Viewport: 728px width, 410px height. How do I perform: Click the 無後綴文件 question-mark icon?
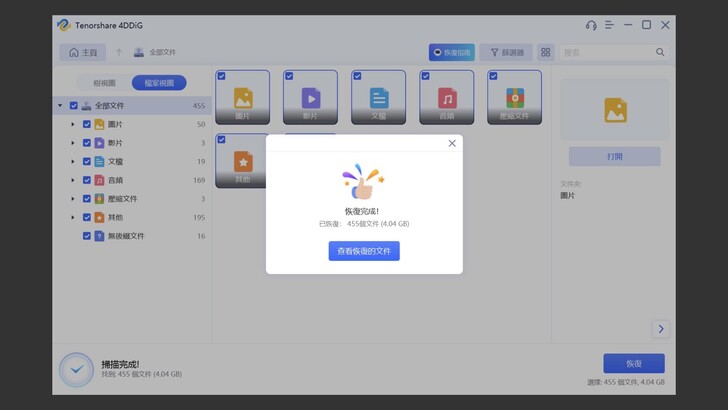[x=99, y=236]
